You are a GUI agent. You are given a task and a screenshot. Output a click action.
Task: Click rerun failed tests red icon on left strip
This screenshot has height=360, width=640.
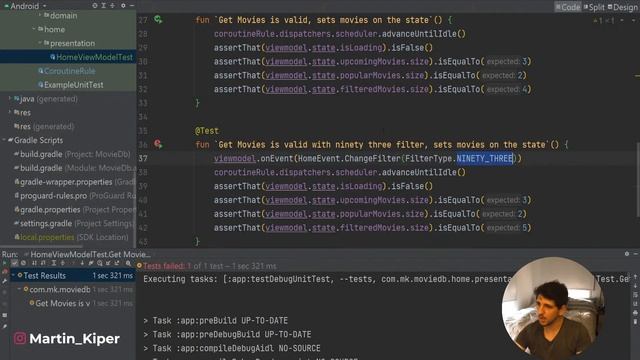point(5,272)
